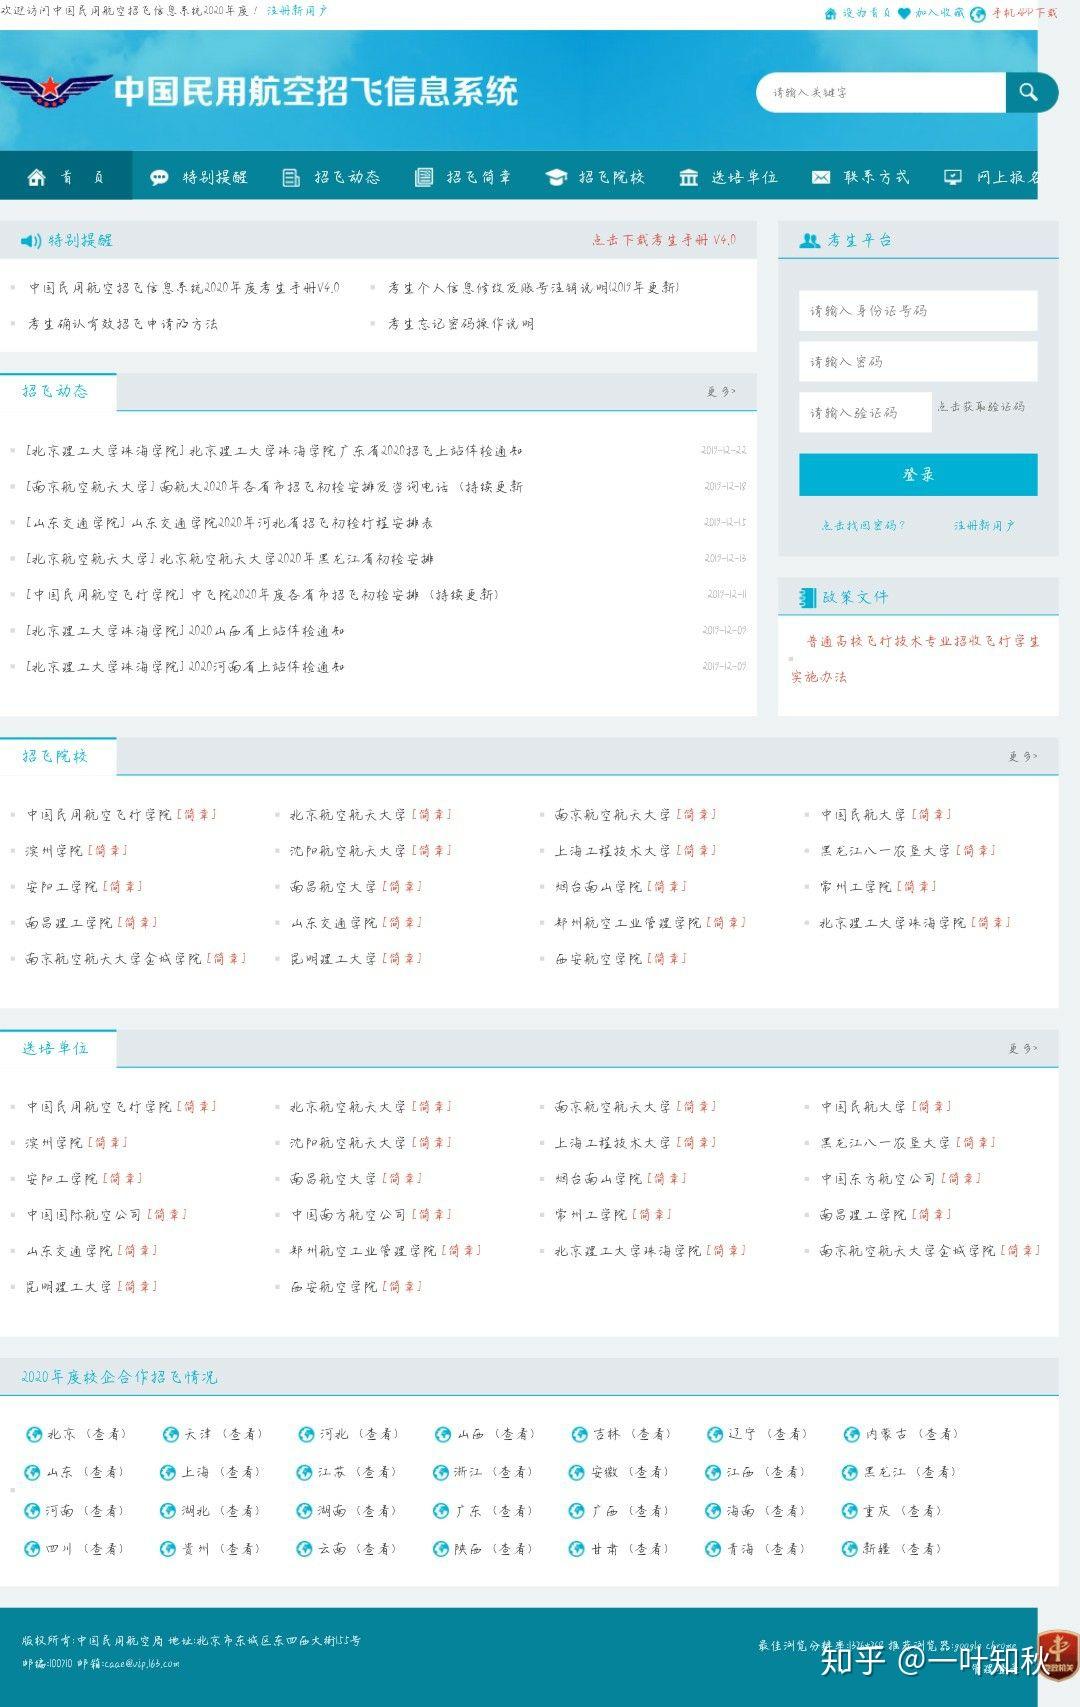Click the globe icon next to 黑龙江
The height and width of the screenshot is (1707, 1080).
click(850, 1472)
